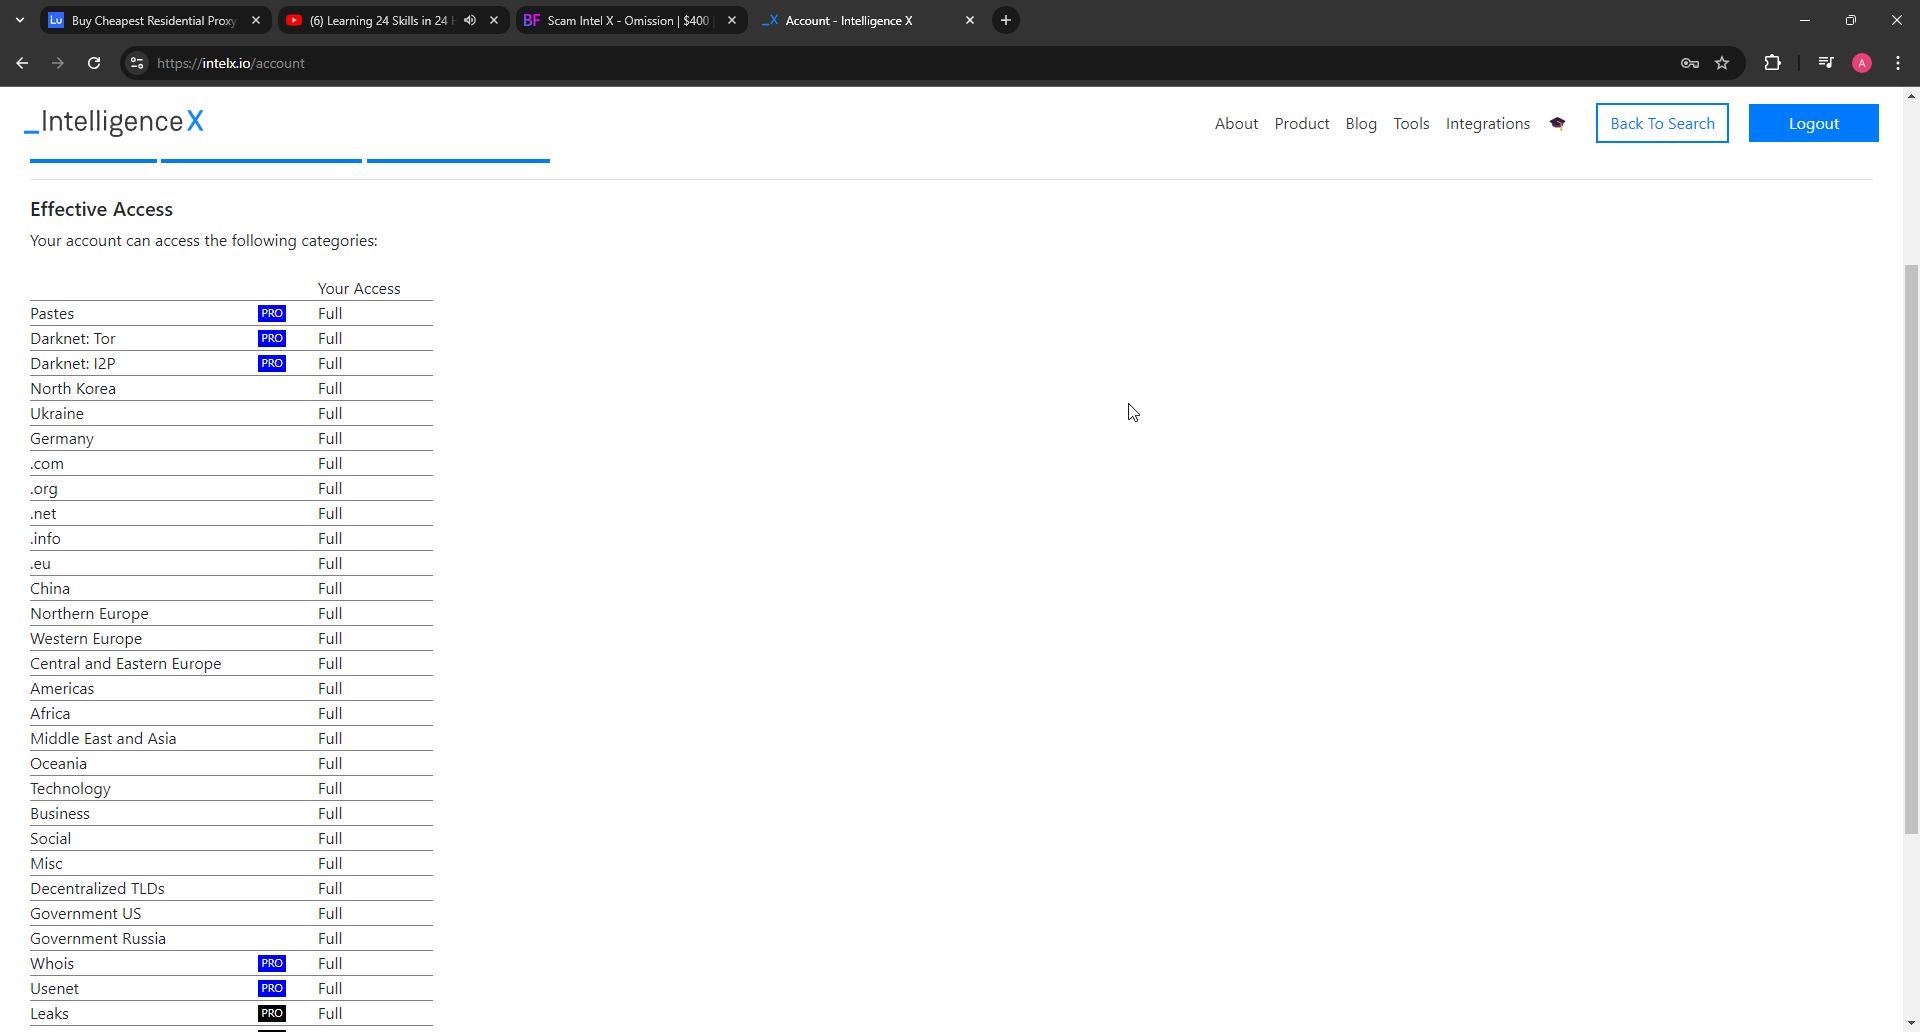Open the Chrome profile avatar

[1861, 63]
